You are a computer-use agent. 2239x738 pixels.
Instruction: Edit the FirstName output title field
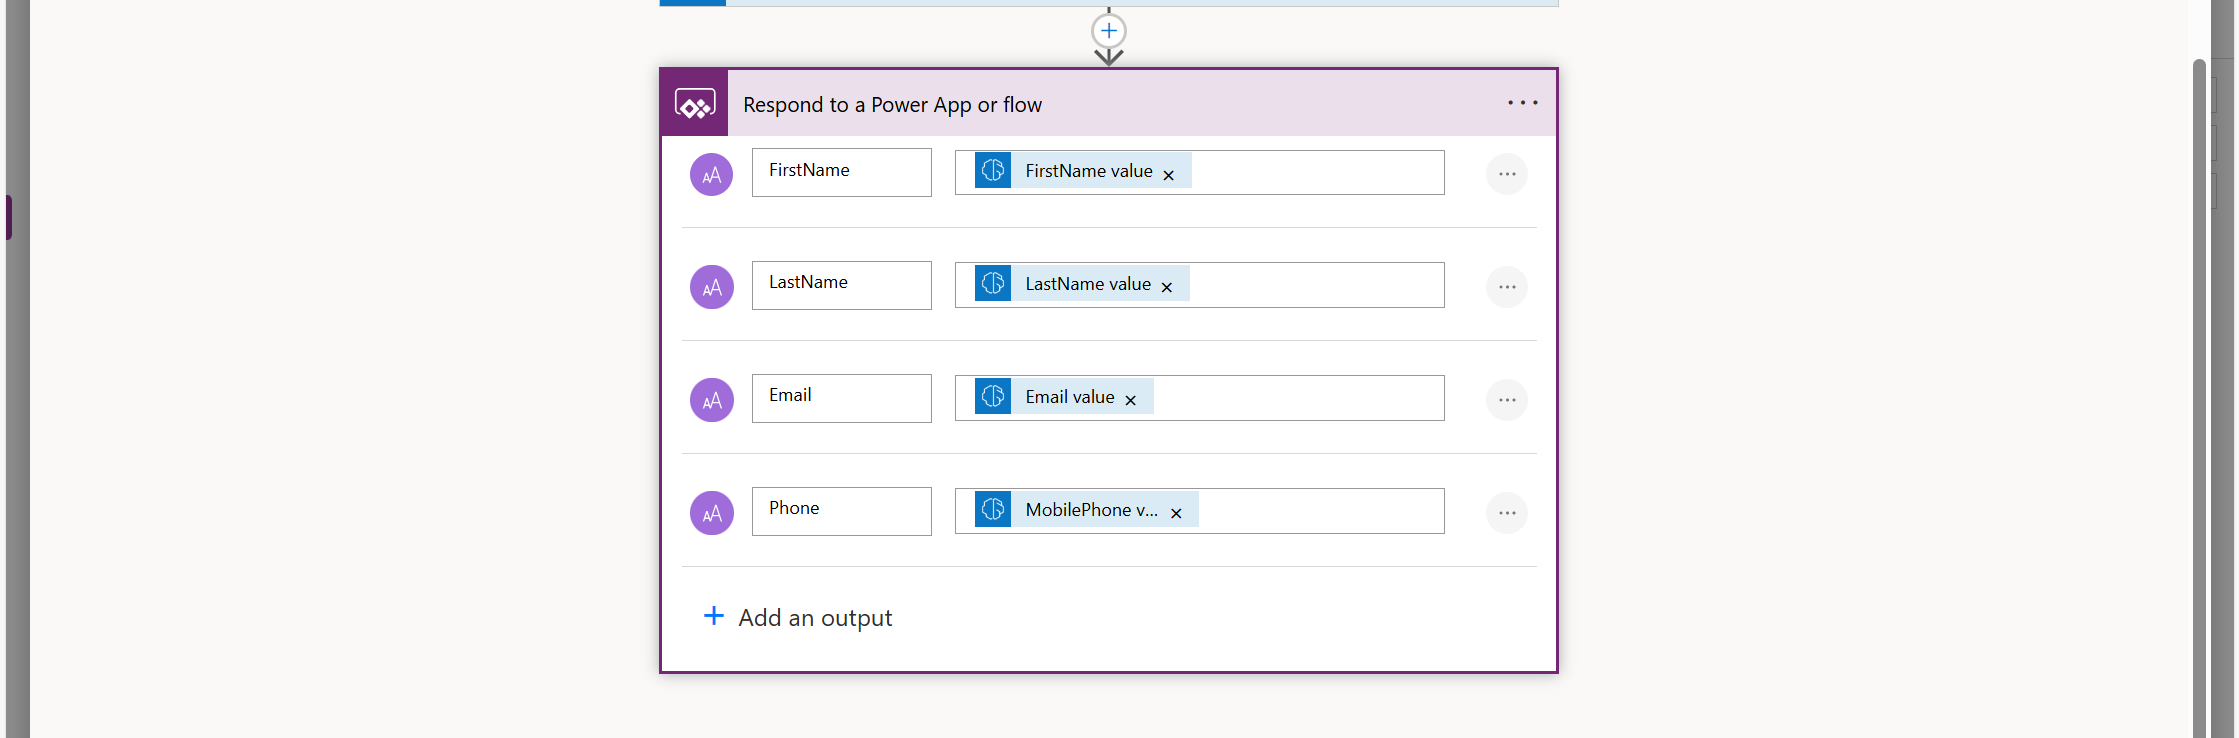click(x=841, y=172)
